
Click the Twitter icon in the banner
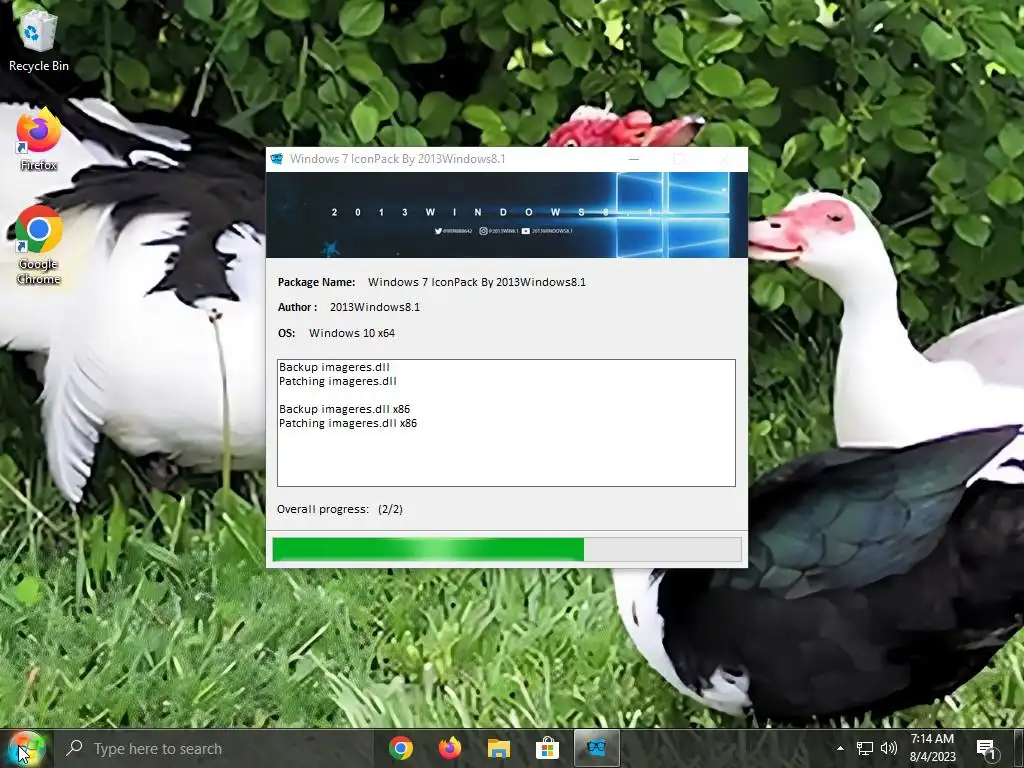[438, 231]
